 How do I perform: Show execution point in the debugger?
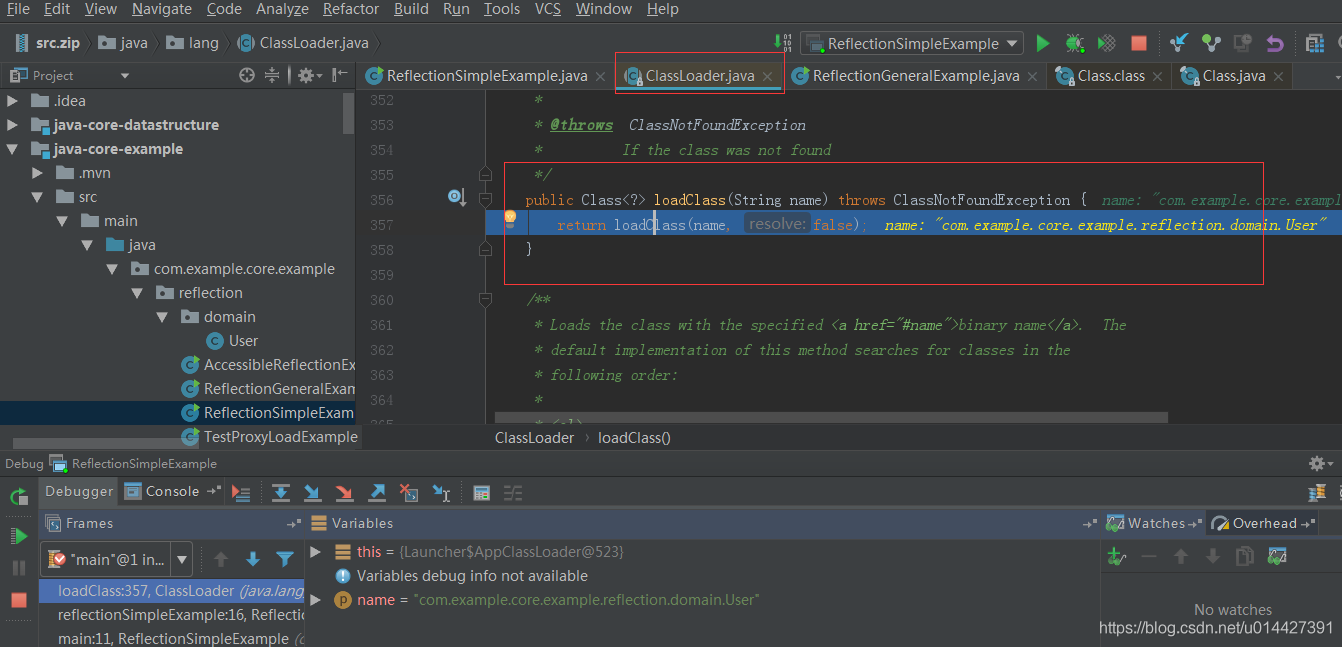click(x=241, y=492)
